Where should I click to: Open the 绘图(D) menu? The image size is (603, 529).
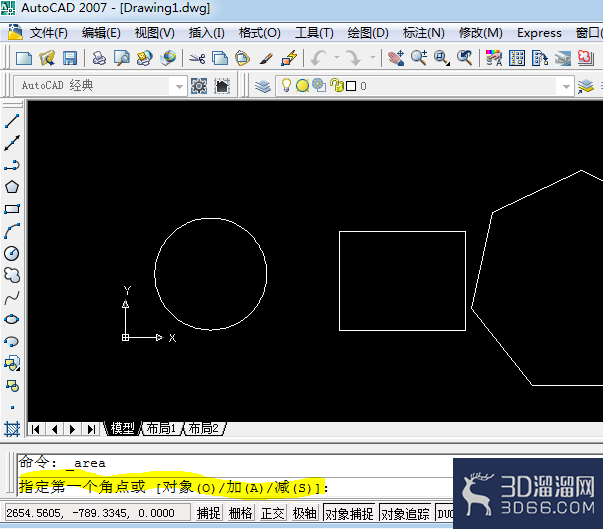point(368,33)
